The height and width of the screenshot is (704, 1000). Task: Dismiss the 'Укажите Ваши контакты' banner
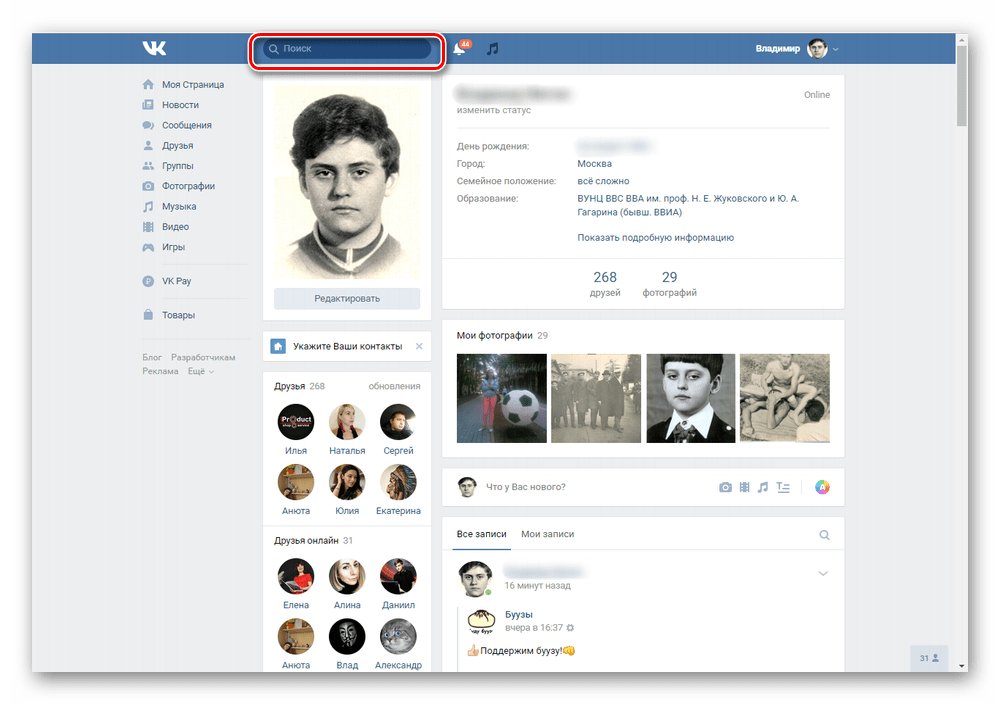point(419,346)
